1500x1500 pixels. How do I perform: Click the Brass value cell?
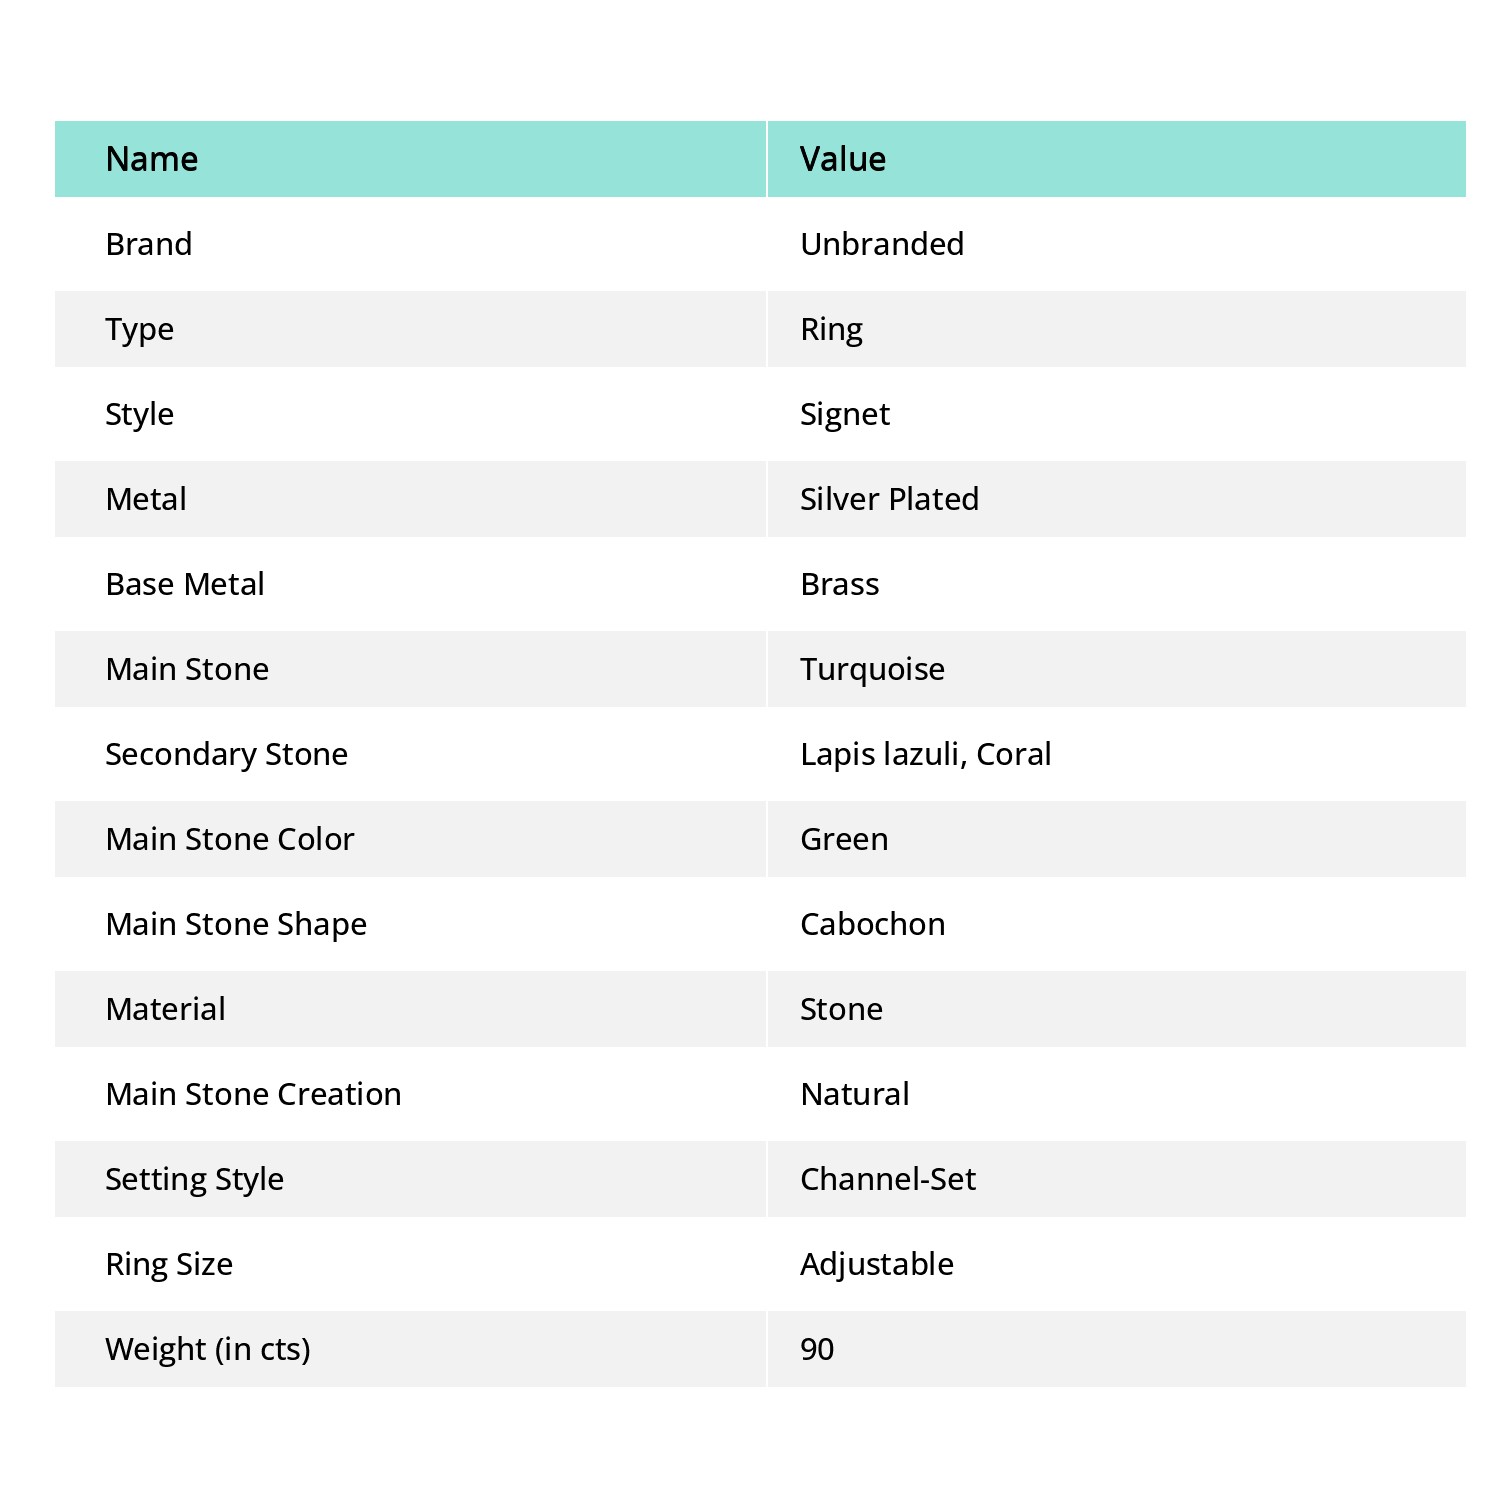(840, 584)
